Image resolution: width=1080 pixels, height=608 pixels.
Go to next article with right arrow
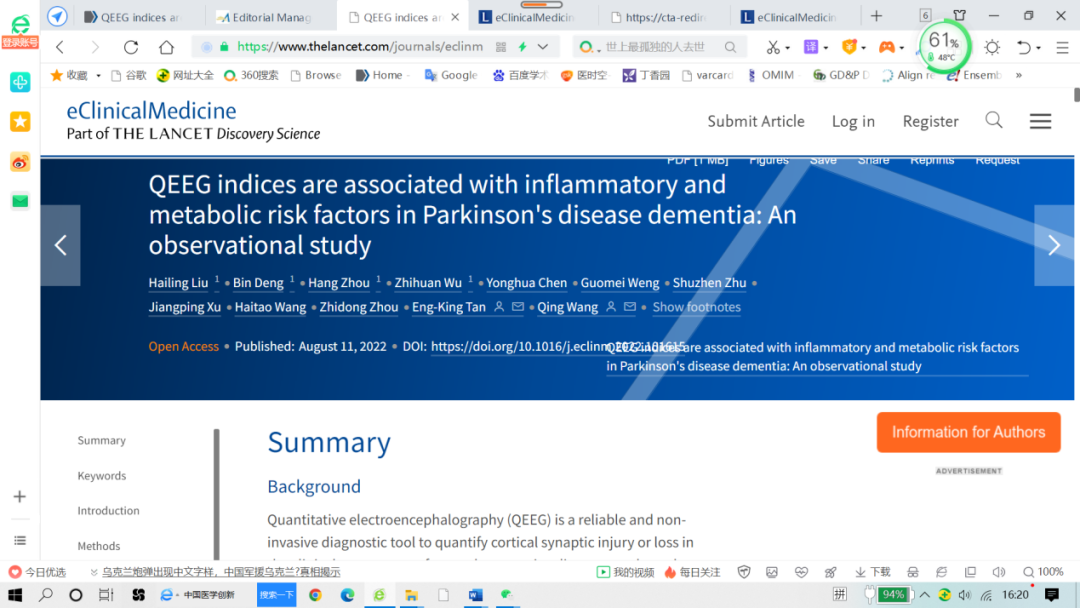point(1053,245)
